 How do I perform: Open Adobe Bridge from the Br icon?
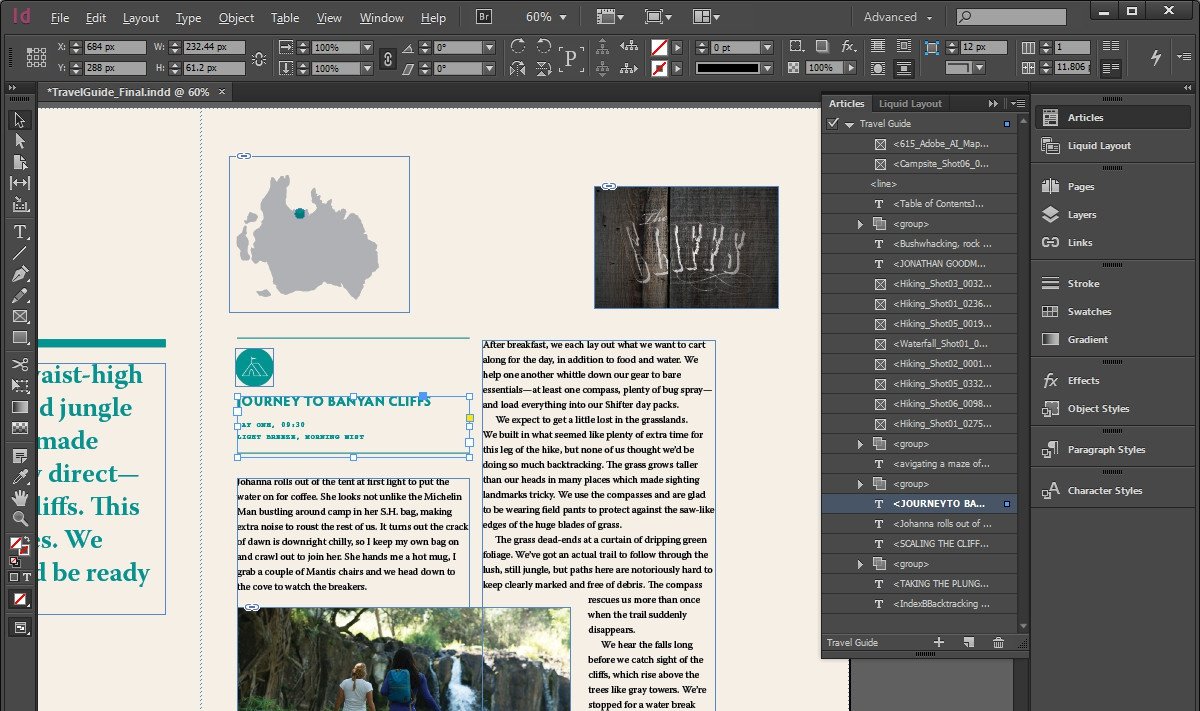[484, 17]
